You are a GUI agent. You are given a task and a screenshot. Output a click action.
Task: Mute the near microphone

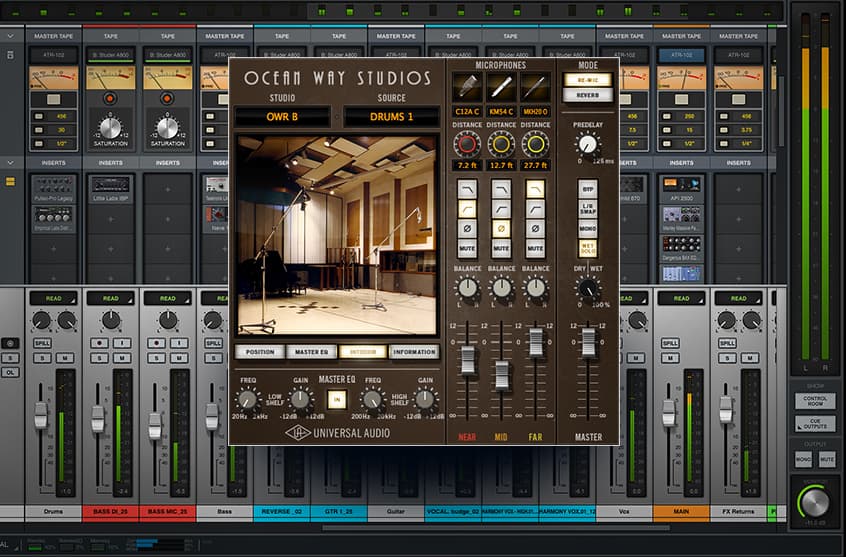coord(467,248)
